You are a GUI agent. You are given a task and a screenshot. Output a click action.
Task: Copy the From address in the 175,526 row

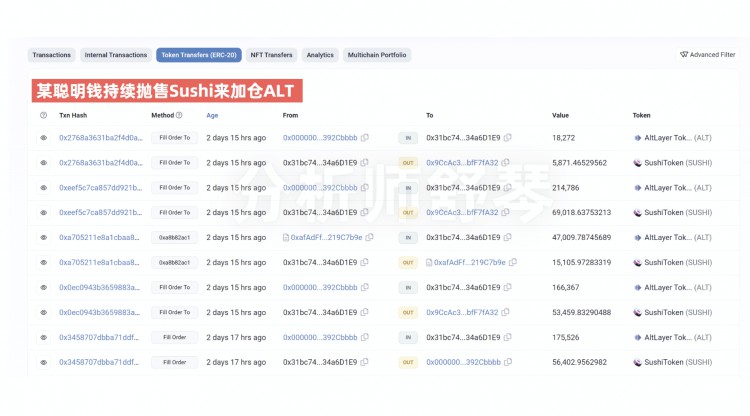tap(365, 337)
